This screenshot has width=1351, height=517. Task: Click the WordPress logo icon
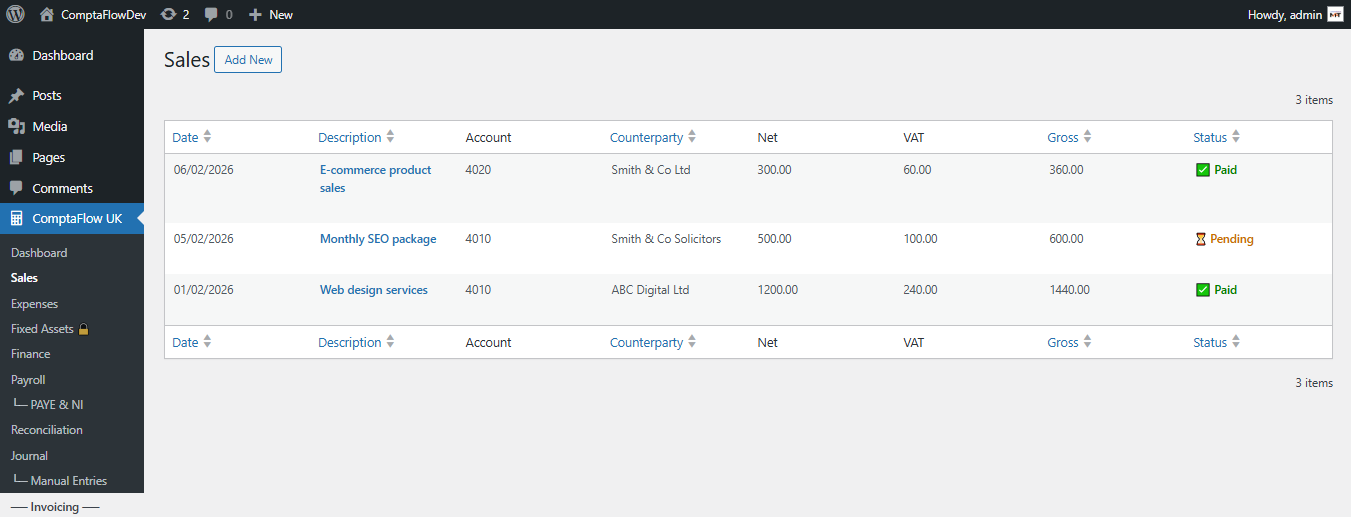pos(15,14)
